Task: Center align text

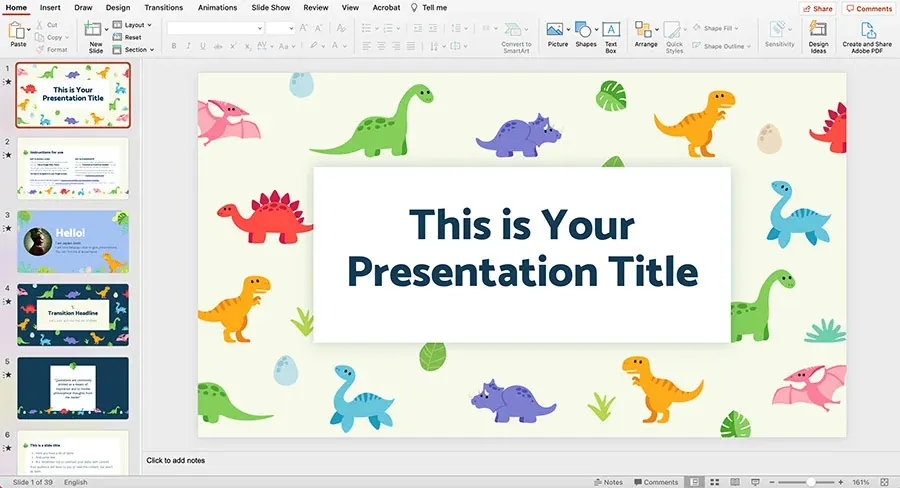Action: tap(381, 46)
